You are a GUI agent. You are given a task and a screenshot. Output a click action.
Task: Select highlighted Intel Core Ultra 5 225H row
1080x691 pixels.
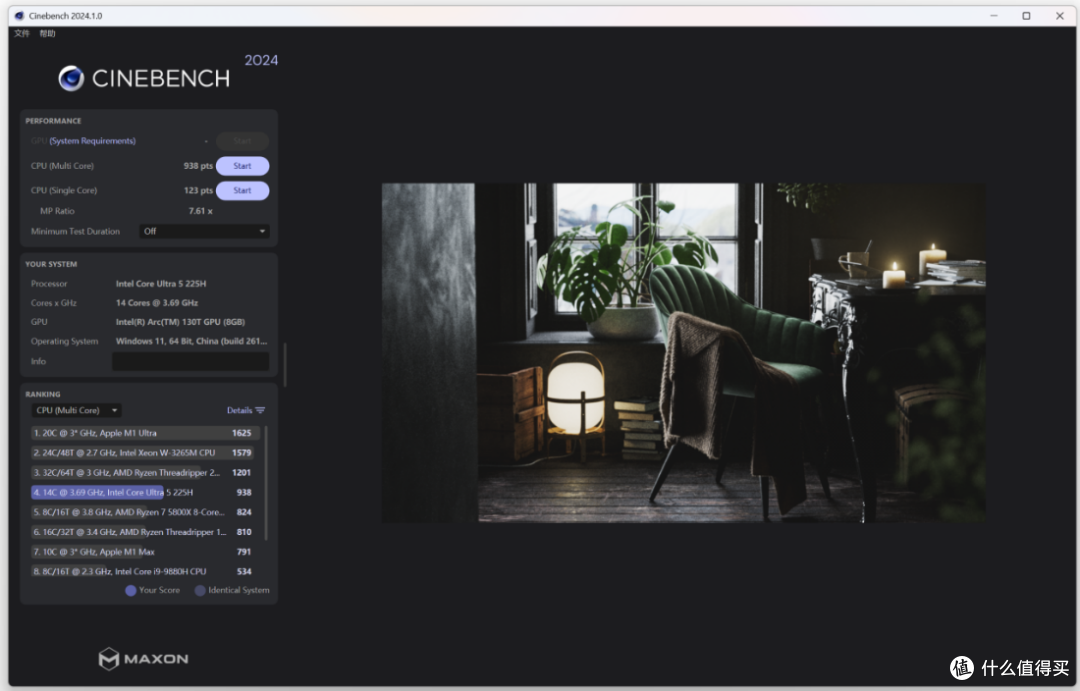(x=145, y=493)
